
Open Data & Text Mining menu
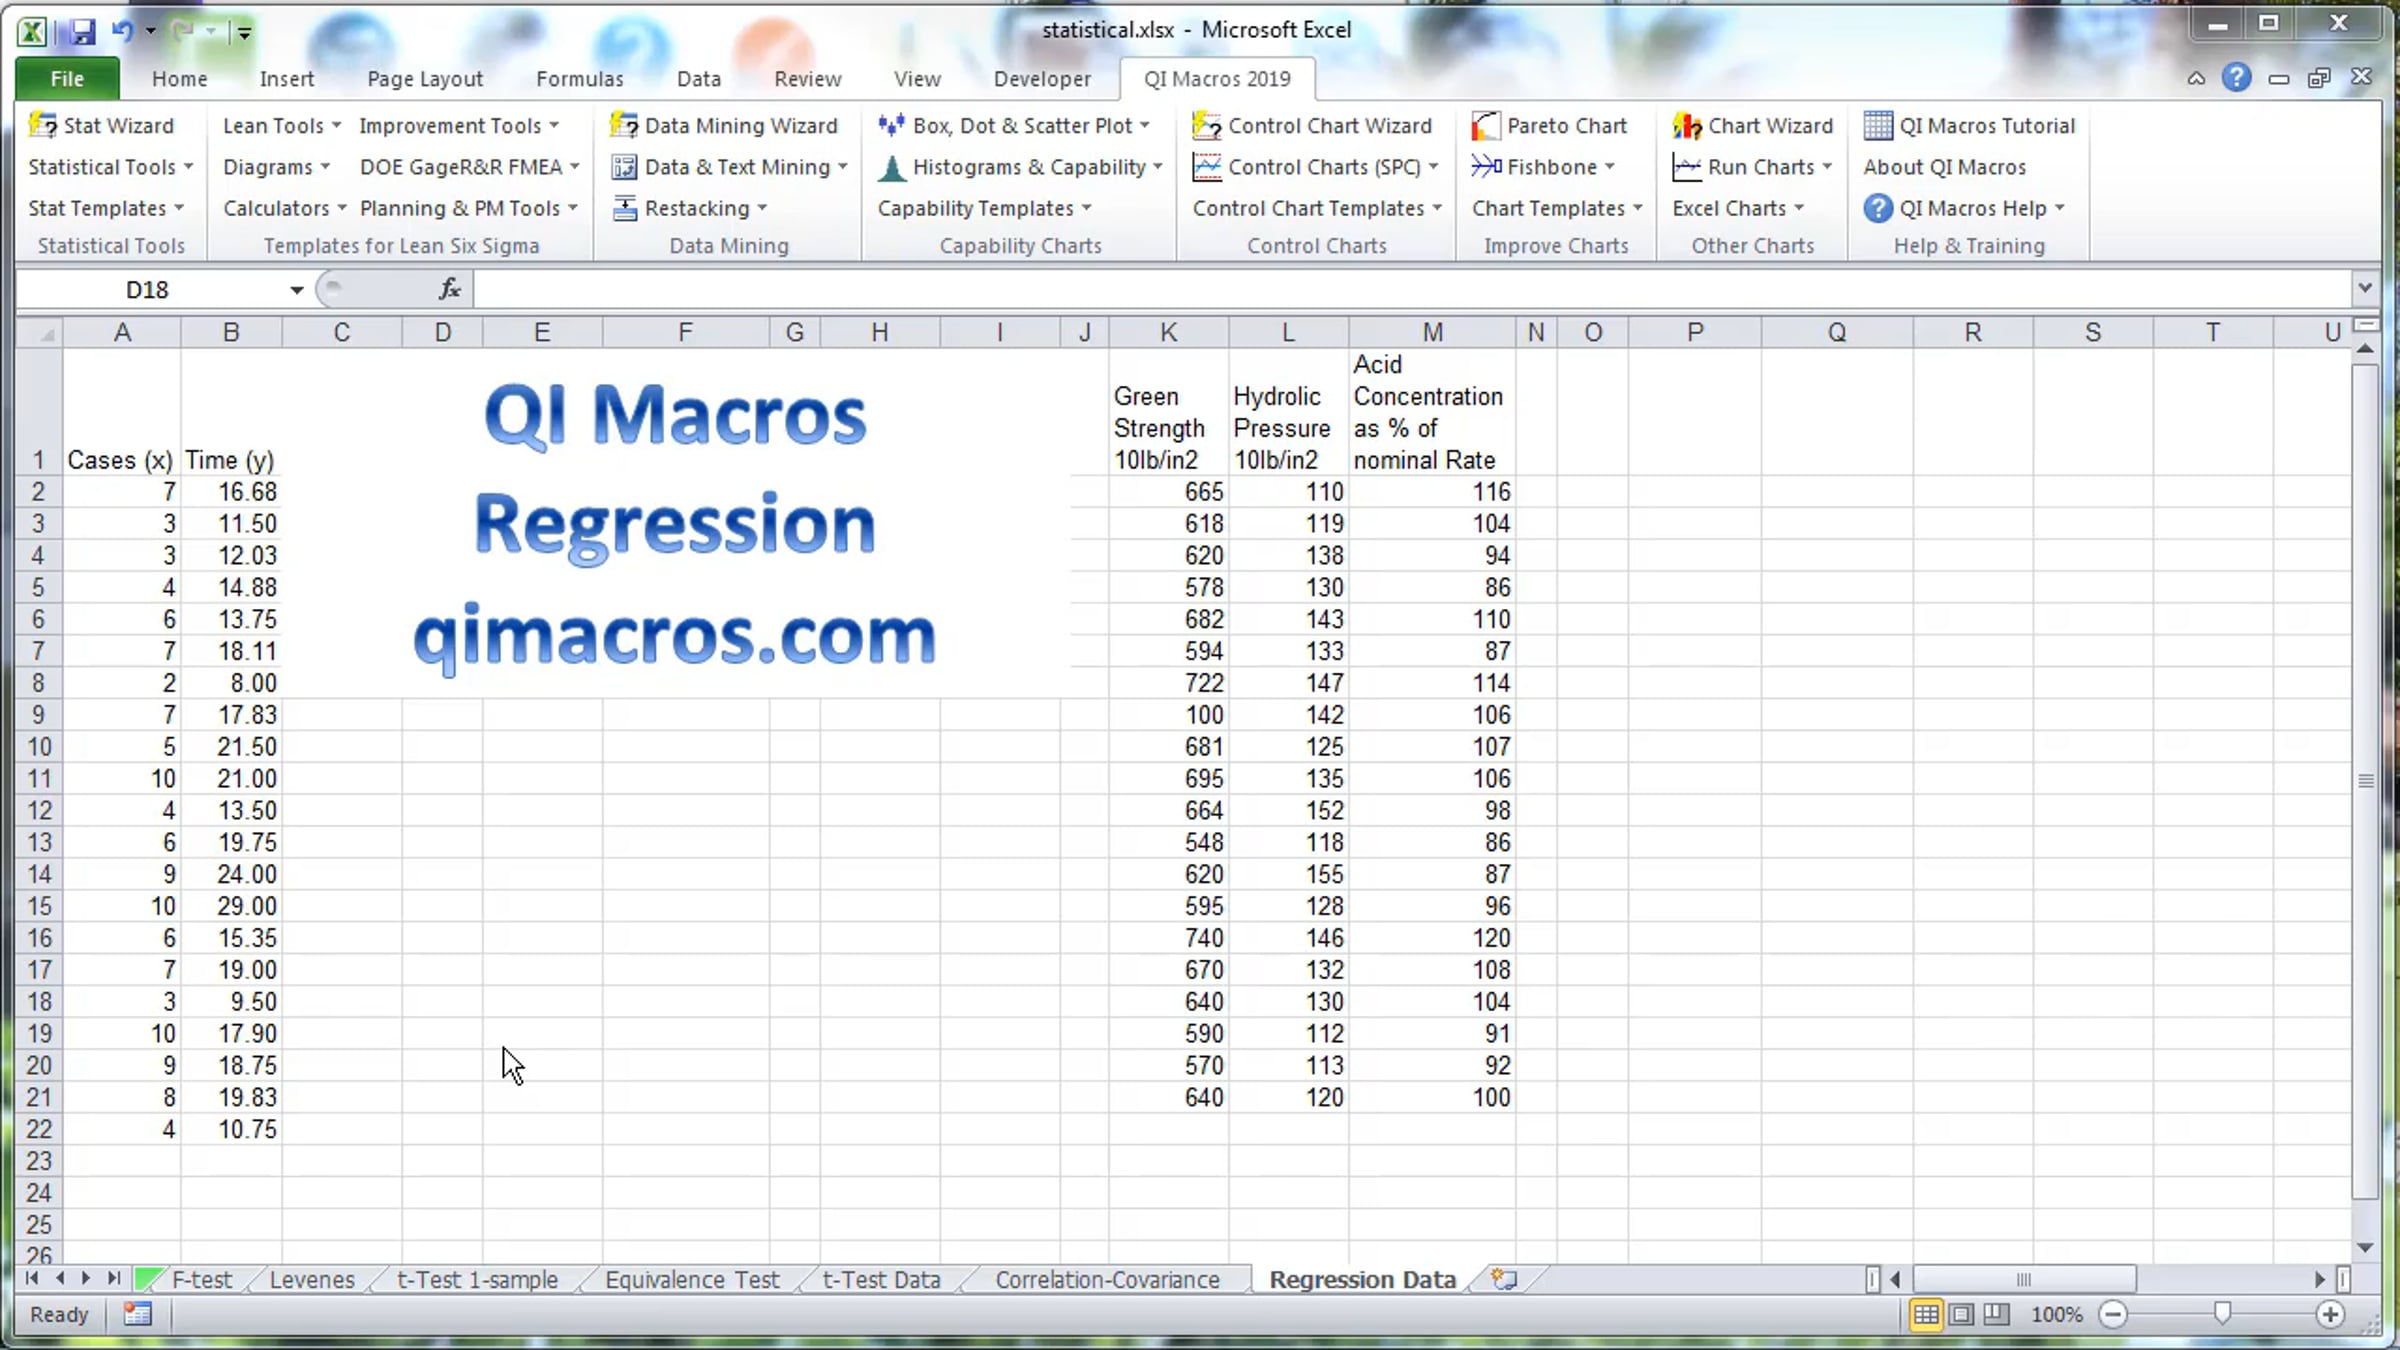click(x=730, y=167)
